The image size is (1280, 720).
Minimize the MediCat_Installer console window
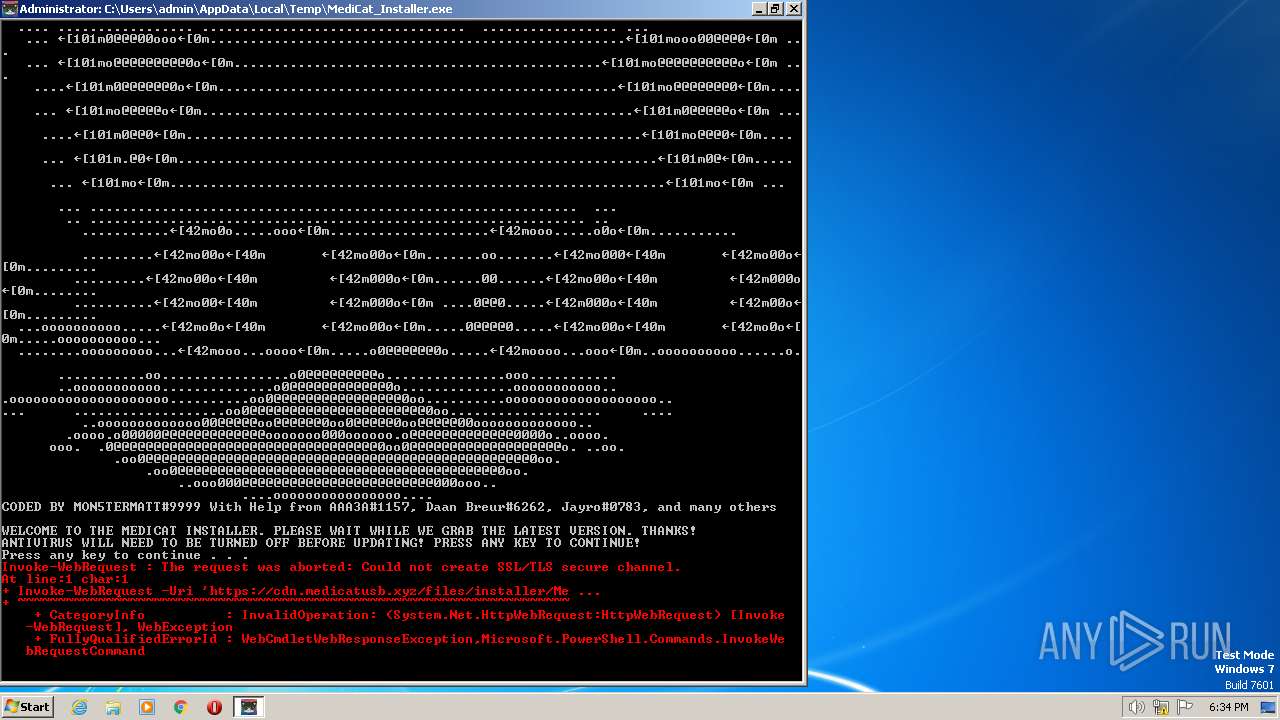759,9
